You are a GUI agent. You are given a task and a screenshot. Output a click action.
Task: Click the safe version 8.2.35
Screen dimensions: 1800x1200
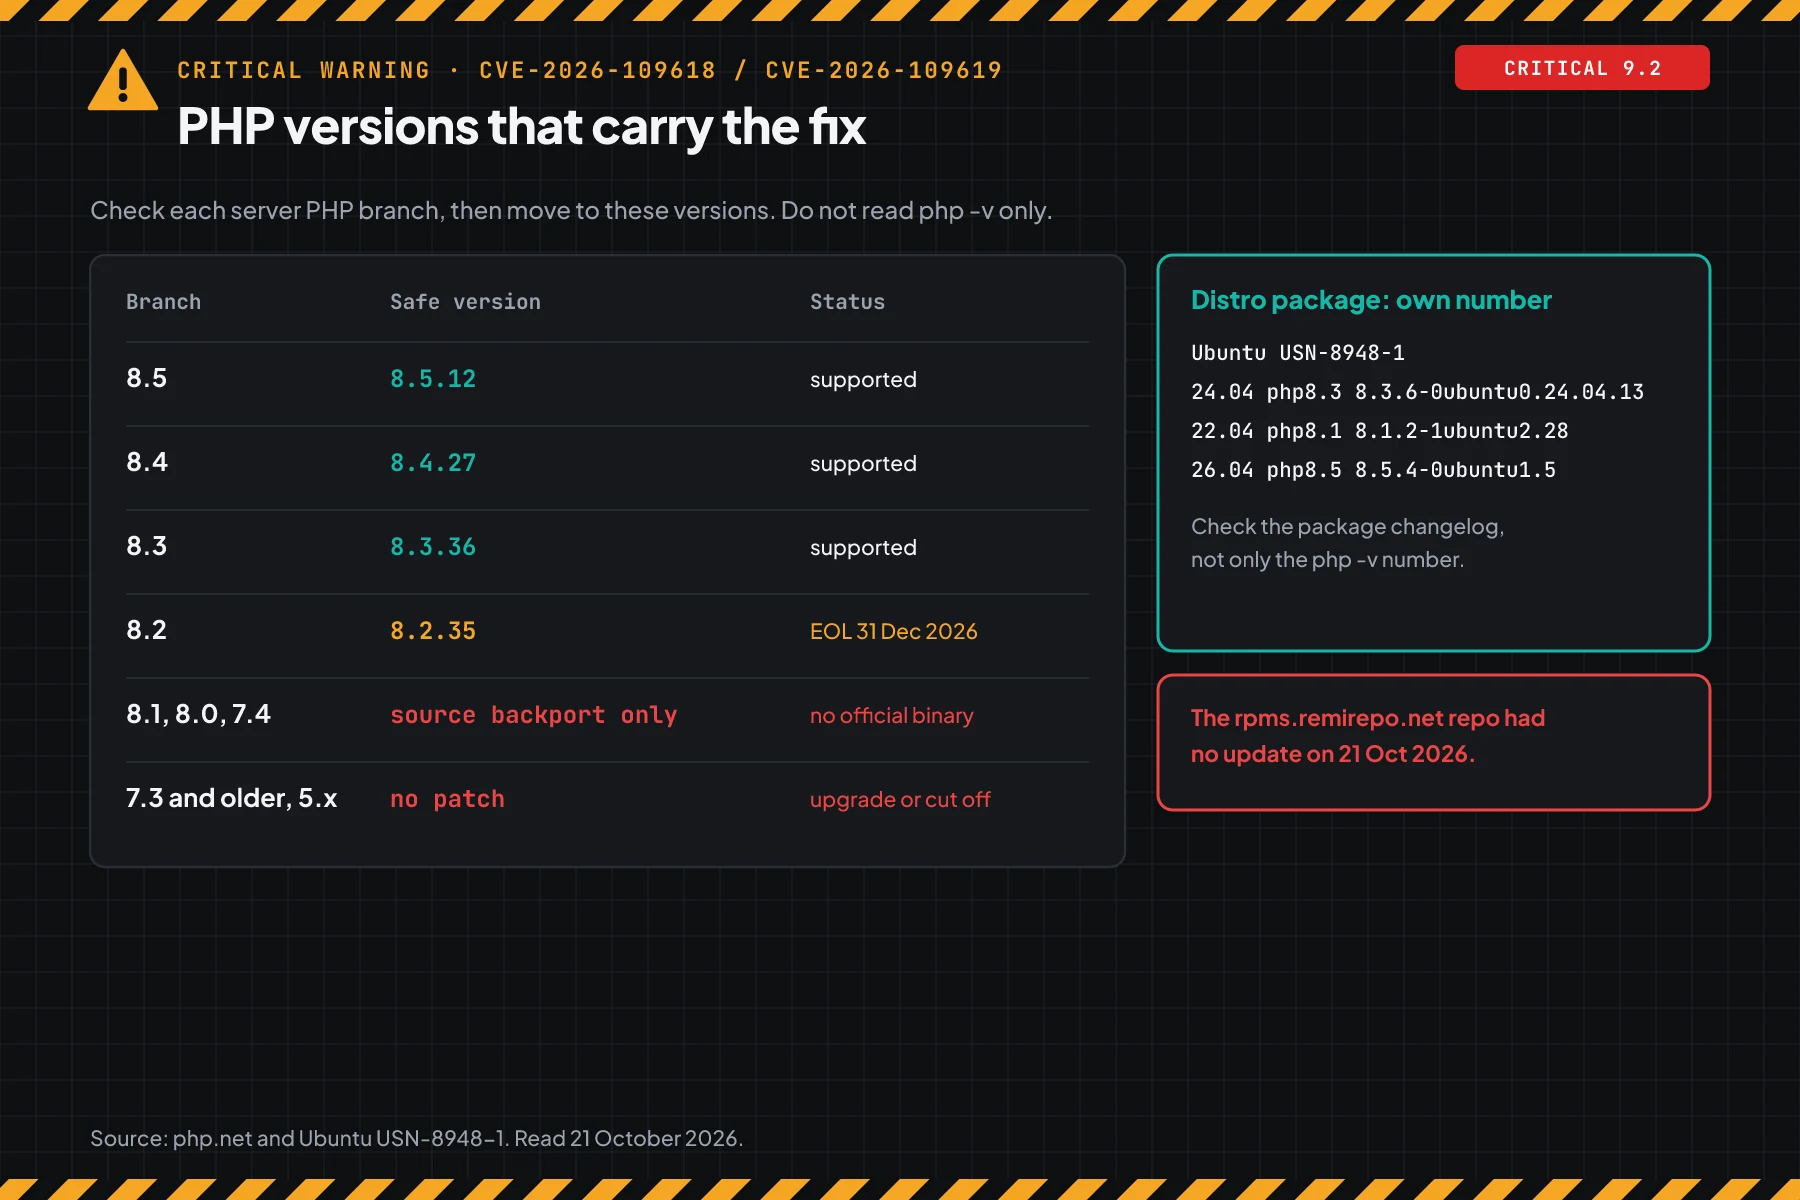pos(433,631)
